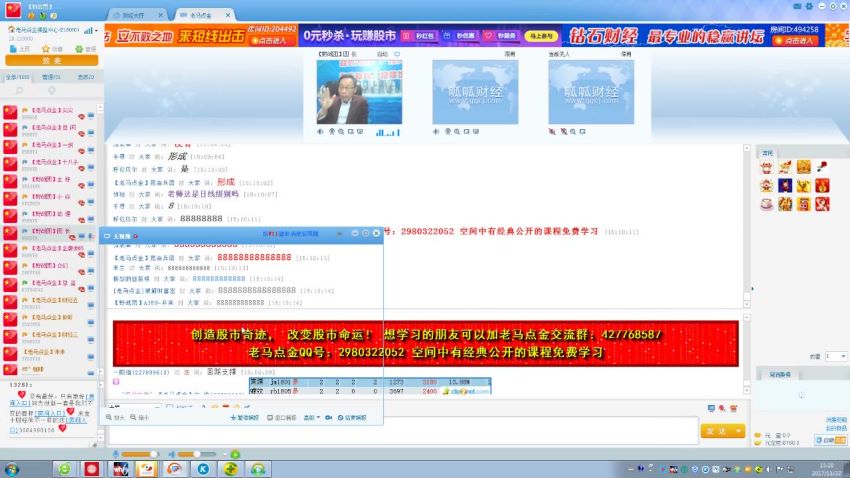Click into the chat message input box
Screen dimensions: 850x478
(x=403, y=431)
